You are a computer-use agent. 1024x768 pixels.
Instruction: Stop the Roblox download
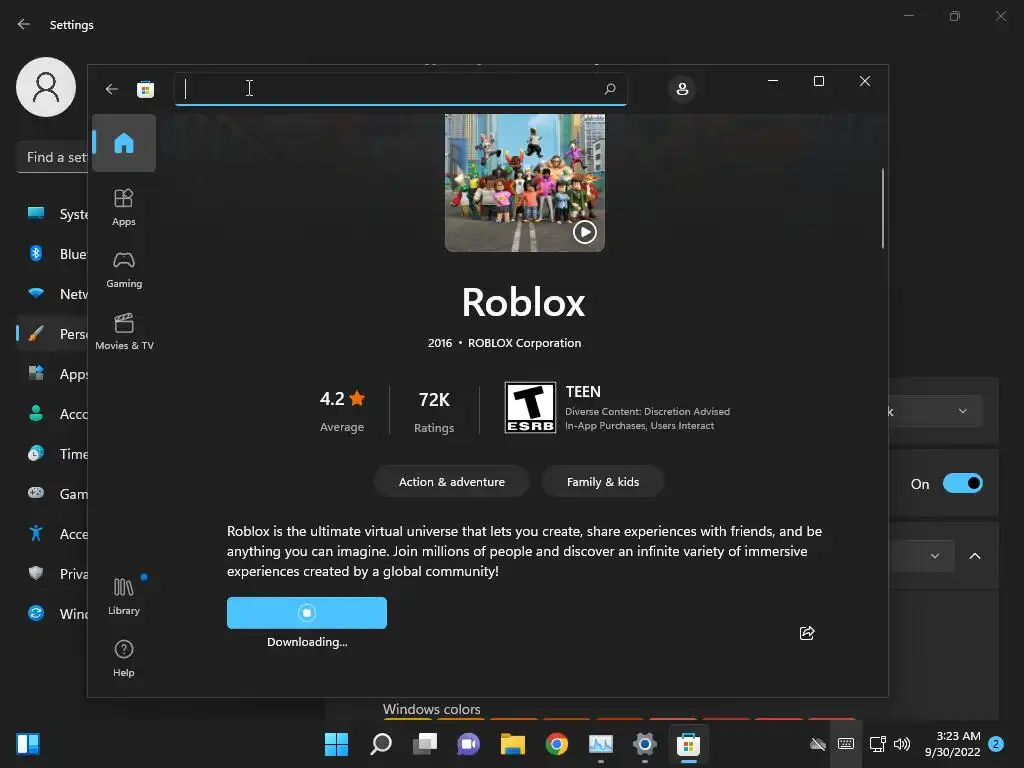(x=307, y=613)
